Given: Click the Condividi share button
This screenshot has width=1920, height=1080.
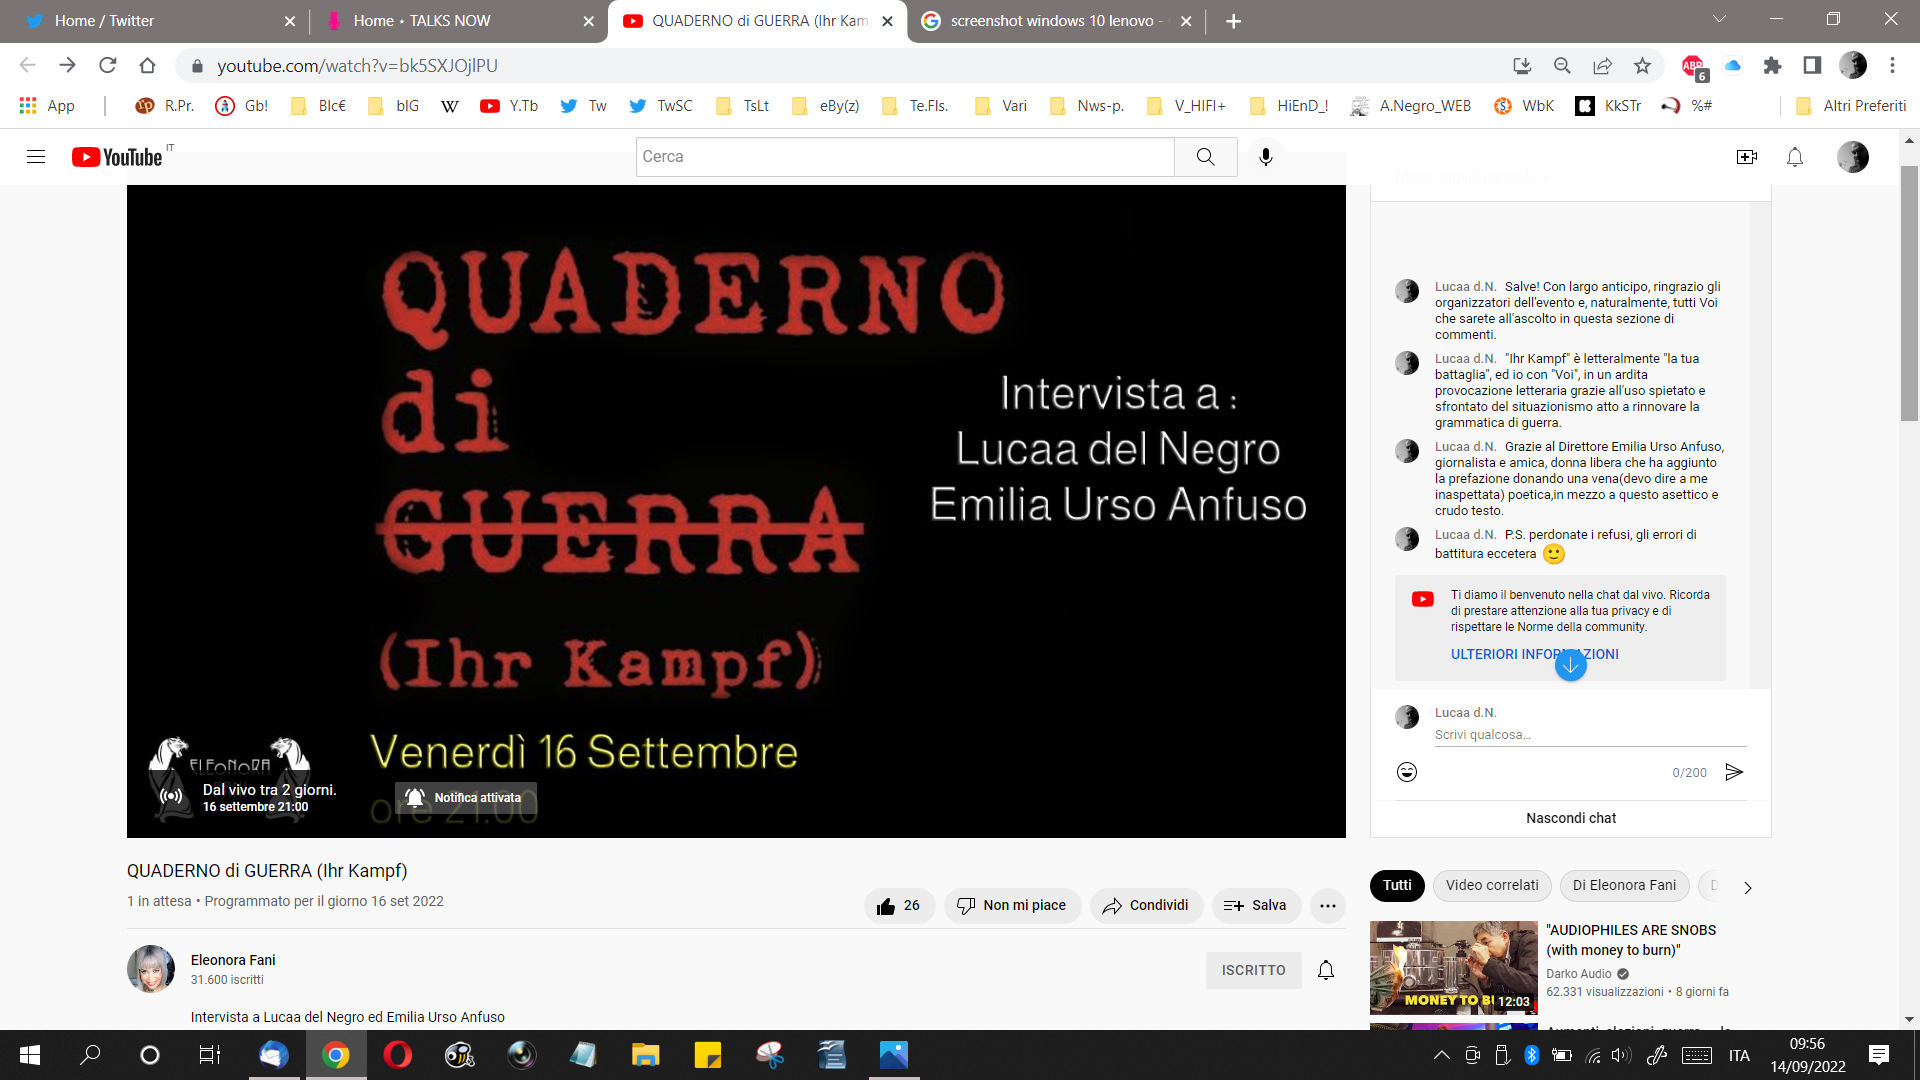Looking at the screenshot, I should [1145, 906].
